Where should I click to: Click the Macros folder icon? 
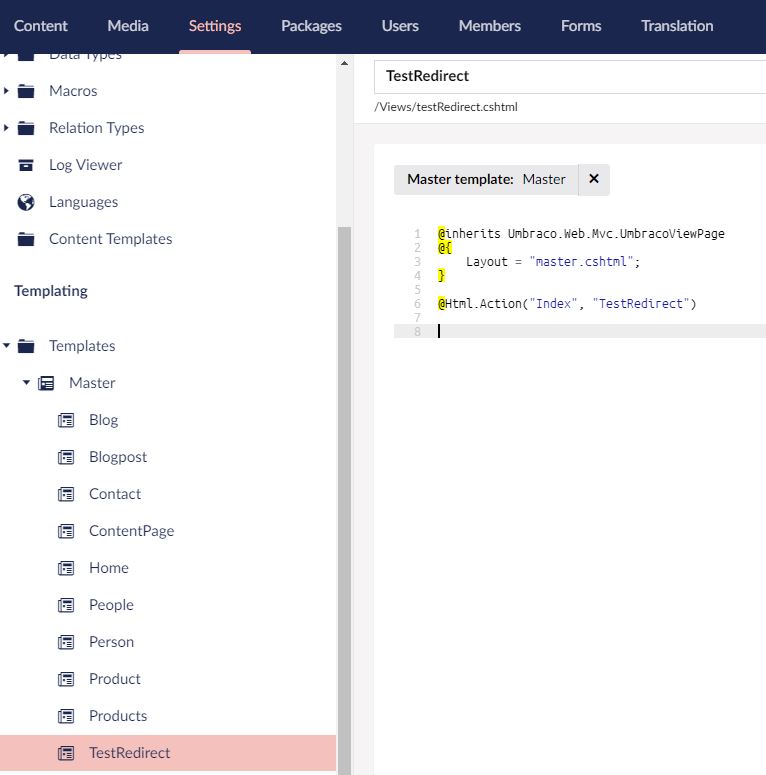(x=26, y=91)
